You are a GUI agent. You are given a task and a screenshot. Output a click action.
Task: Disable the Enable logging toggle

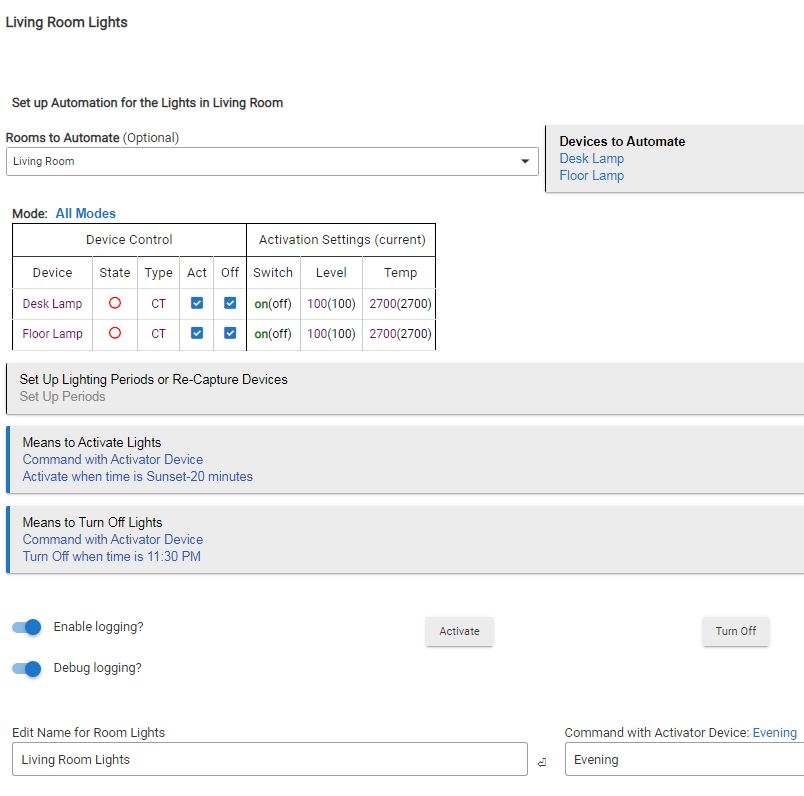point(27,627)
